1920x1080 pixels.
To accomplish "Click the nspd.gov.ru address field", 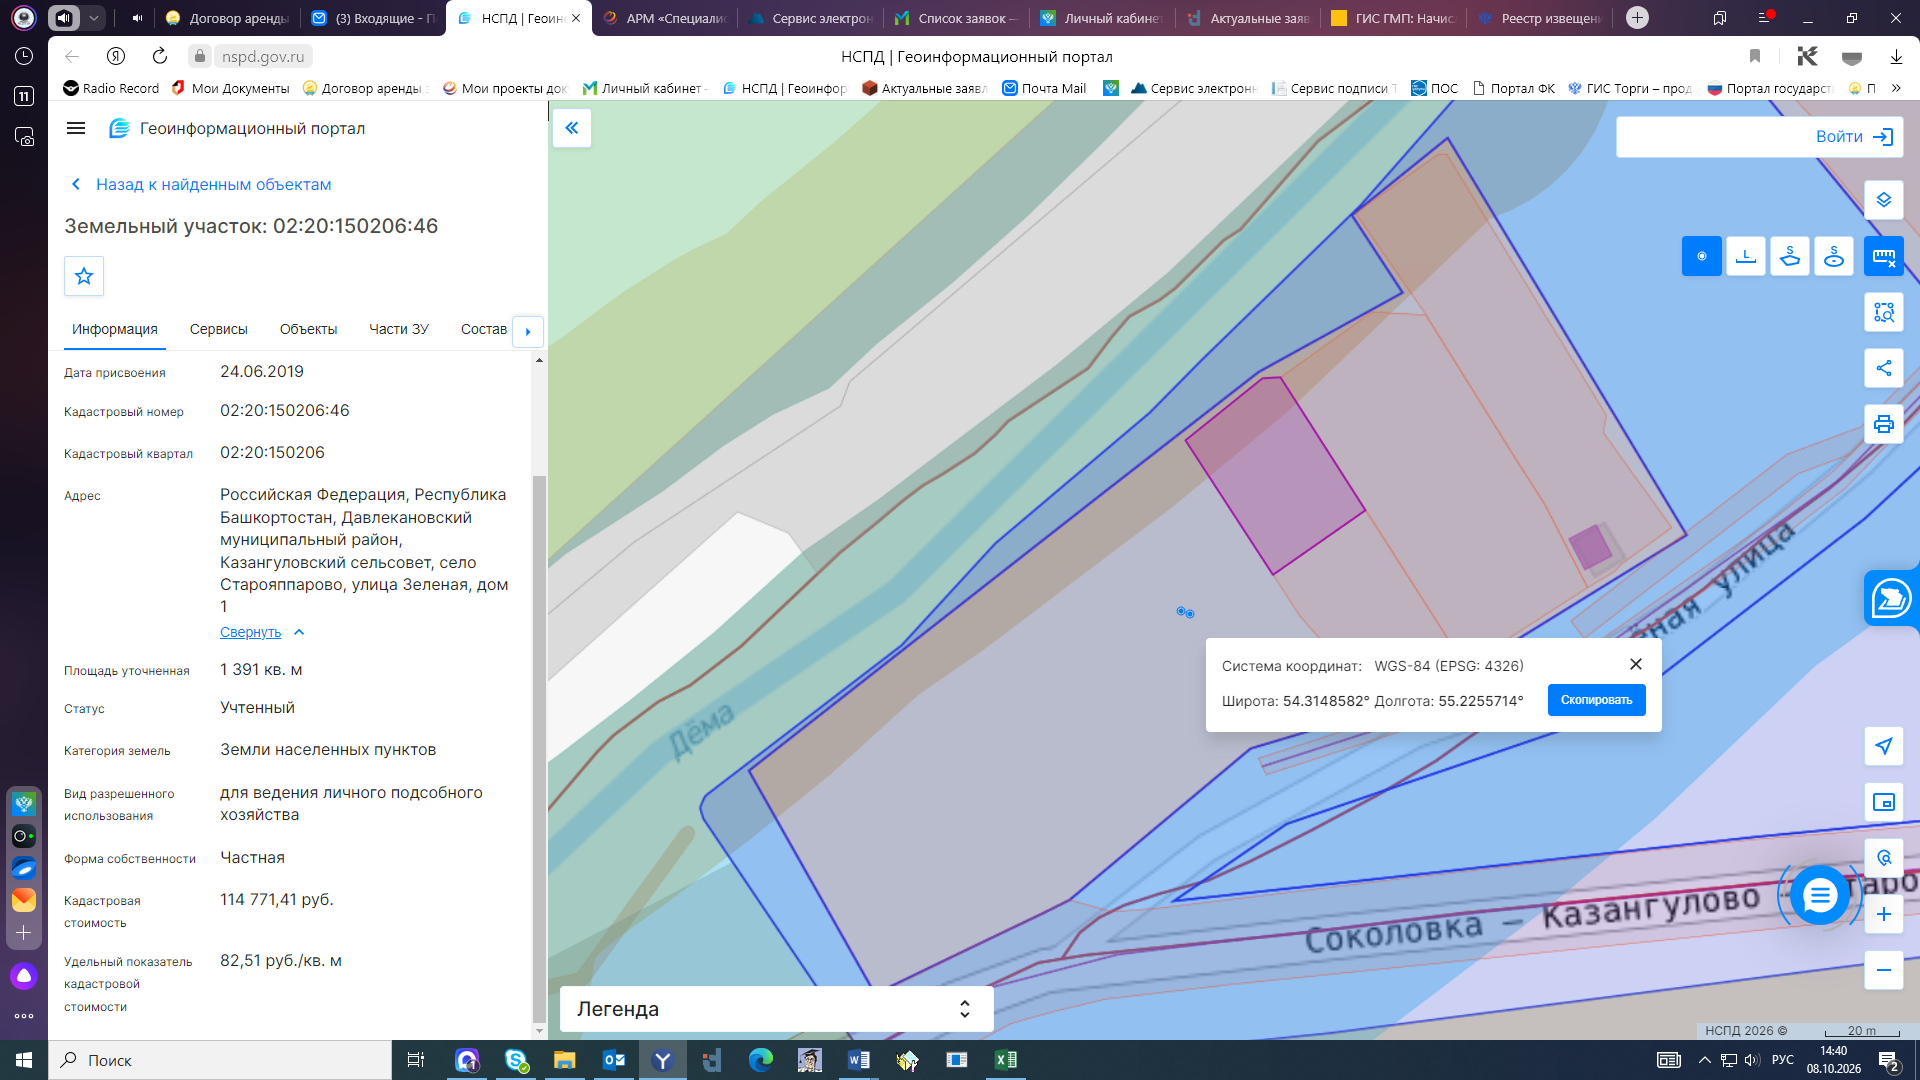I will click(262, 56).
